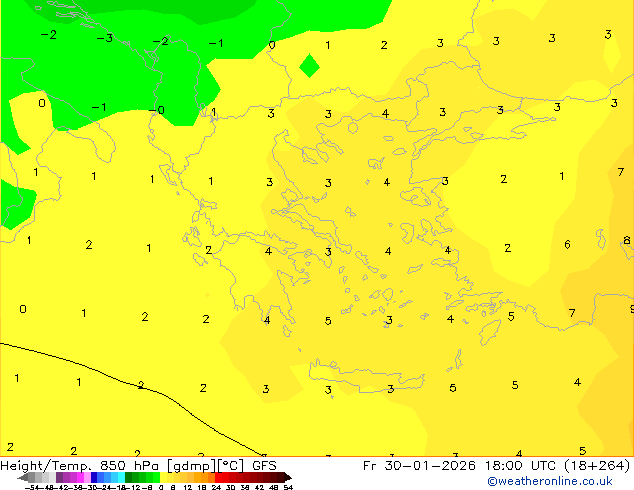
Task: Click the small green diamond-shaped patch on map
Action: tap(309, 65)
